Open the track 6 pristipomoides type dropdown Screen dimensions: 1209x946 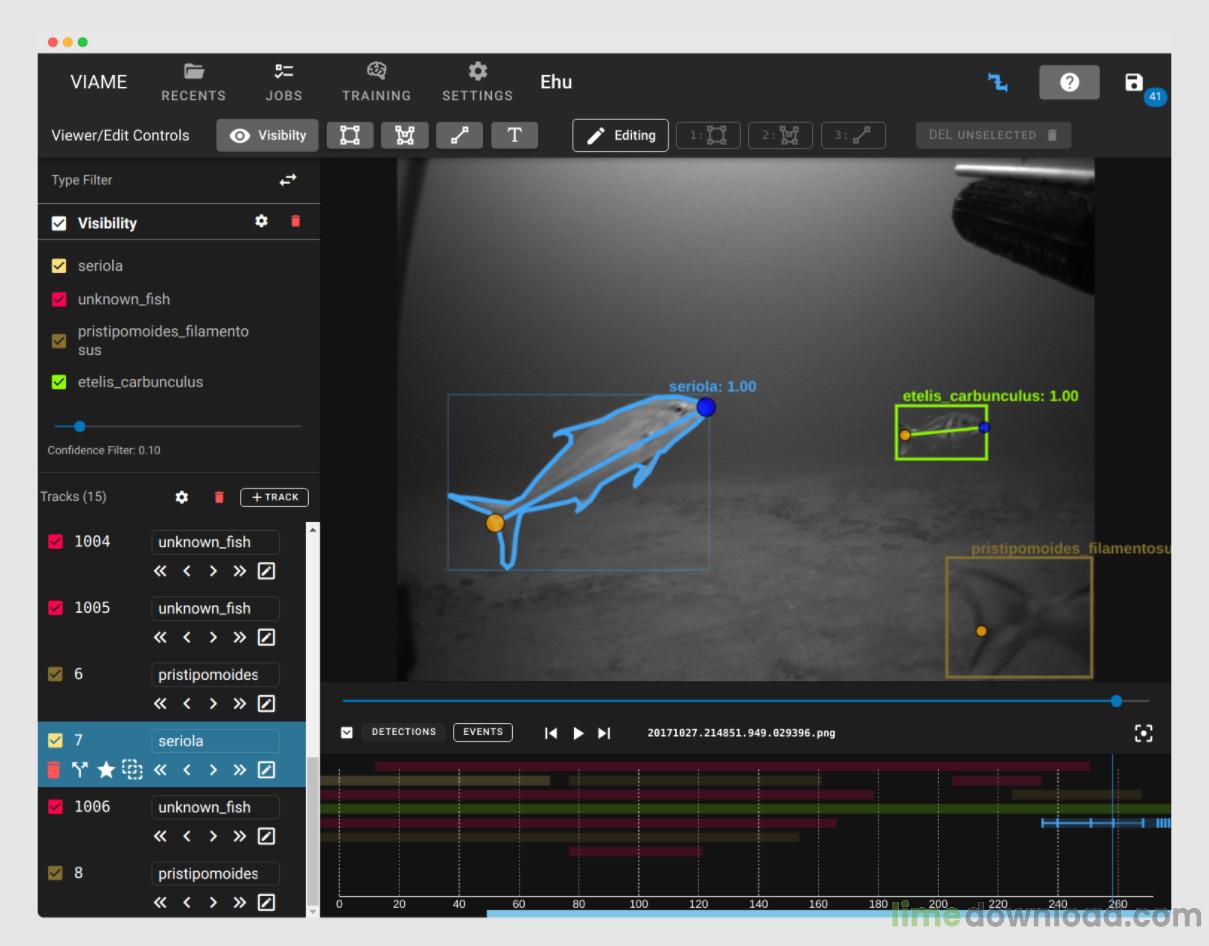[215, 675]
